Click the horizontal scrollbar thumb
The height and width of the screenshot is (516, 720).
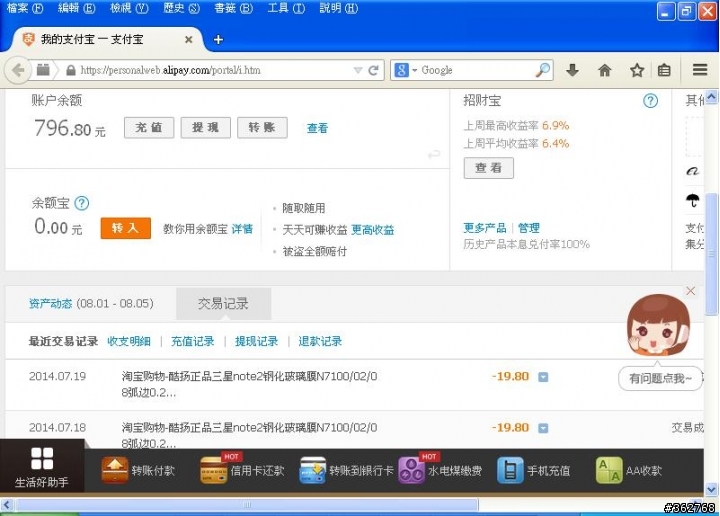click(x=247, y=505)
